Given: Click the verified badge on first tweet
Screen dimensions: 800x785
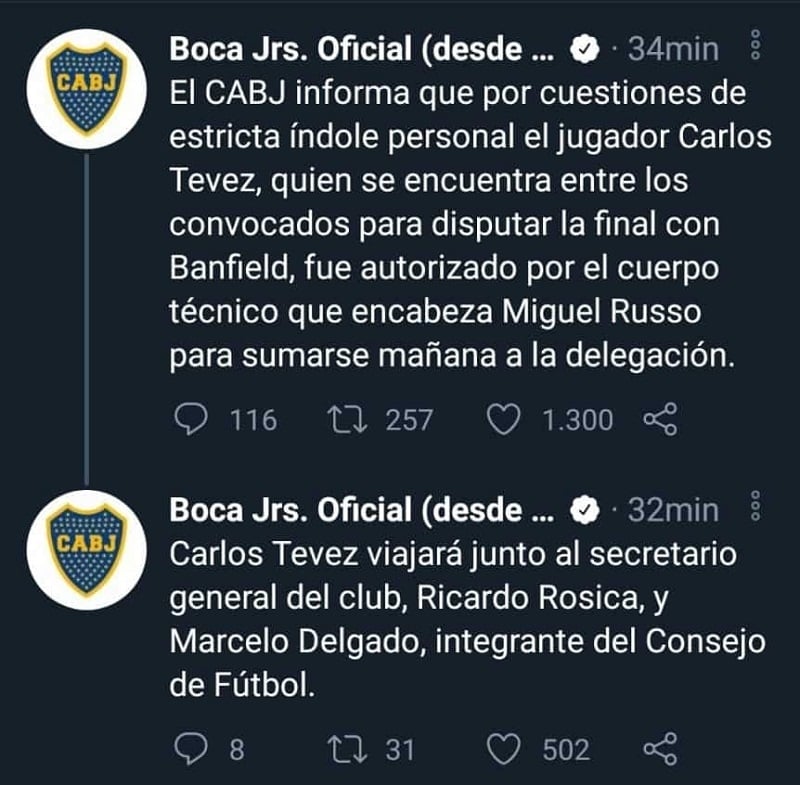Looking at the screenshot, I should (583, 49).
